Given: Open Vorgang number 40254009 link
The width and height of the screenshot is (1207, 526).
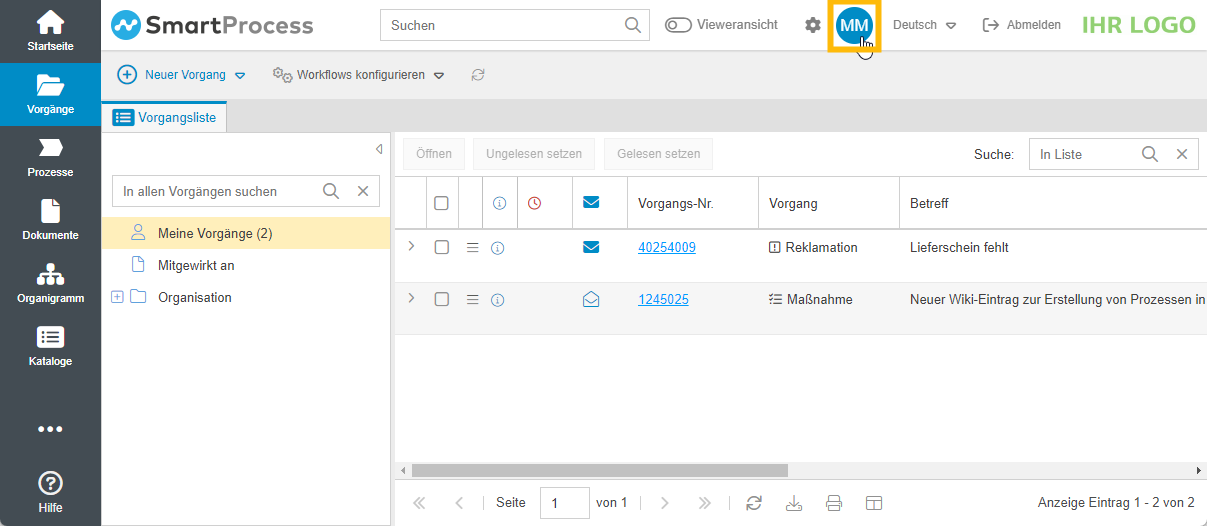Looking at the screenshot, I should (667, 247).
